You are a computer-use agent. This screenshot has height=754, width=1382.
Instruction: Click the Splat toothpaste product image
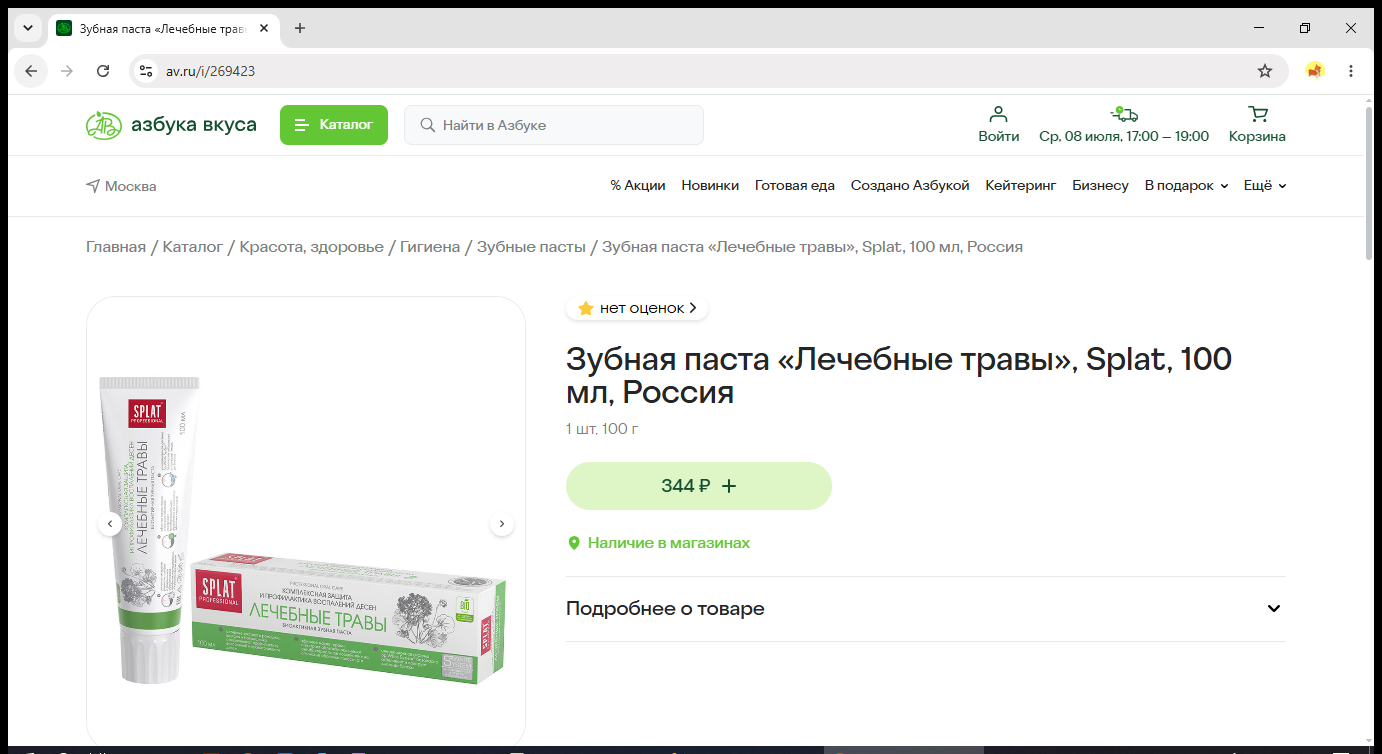(x=306, y=524)
